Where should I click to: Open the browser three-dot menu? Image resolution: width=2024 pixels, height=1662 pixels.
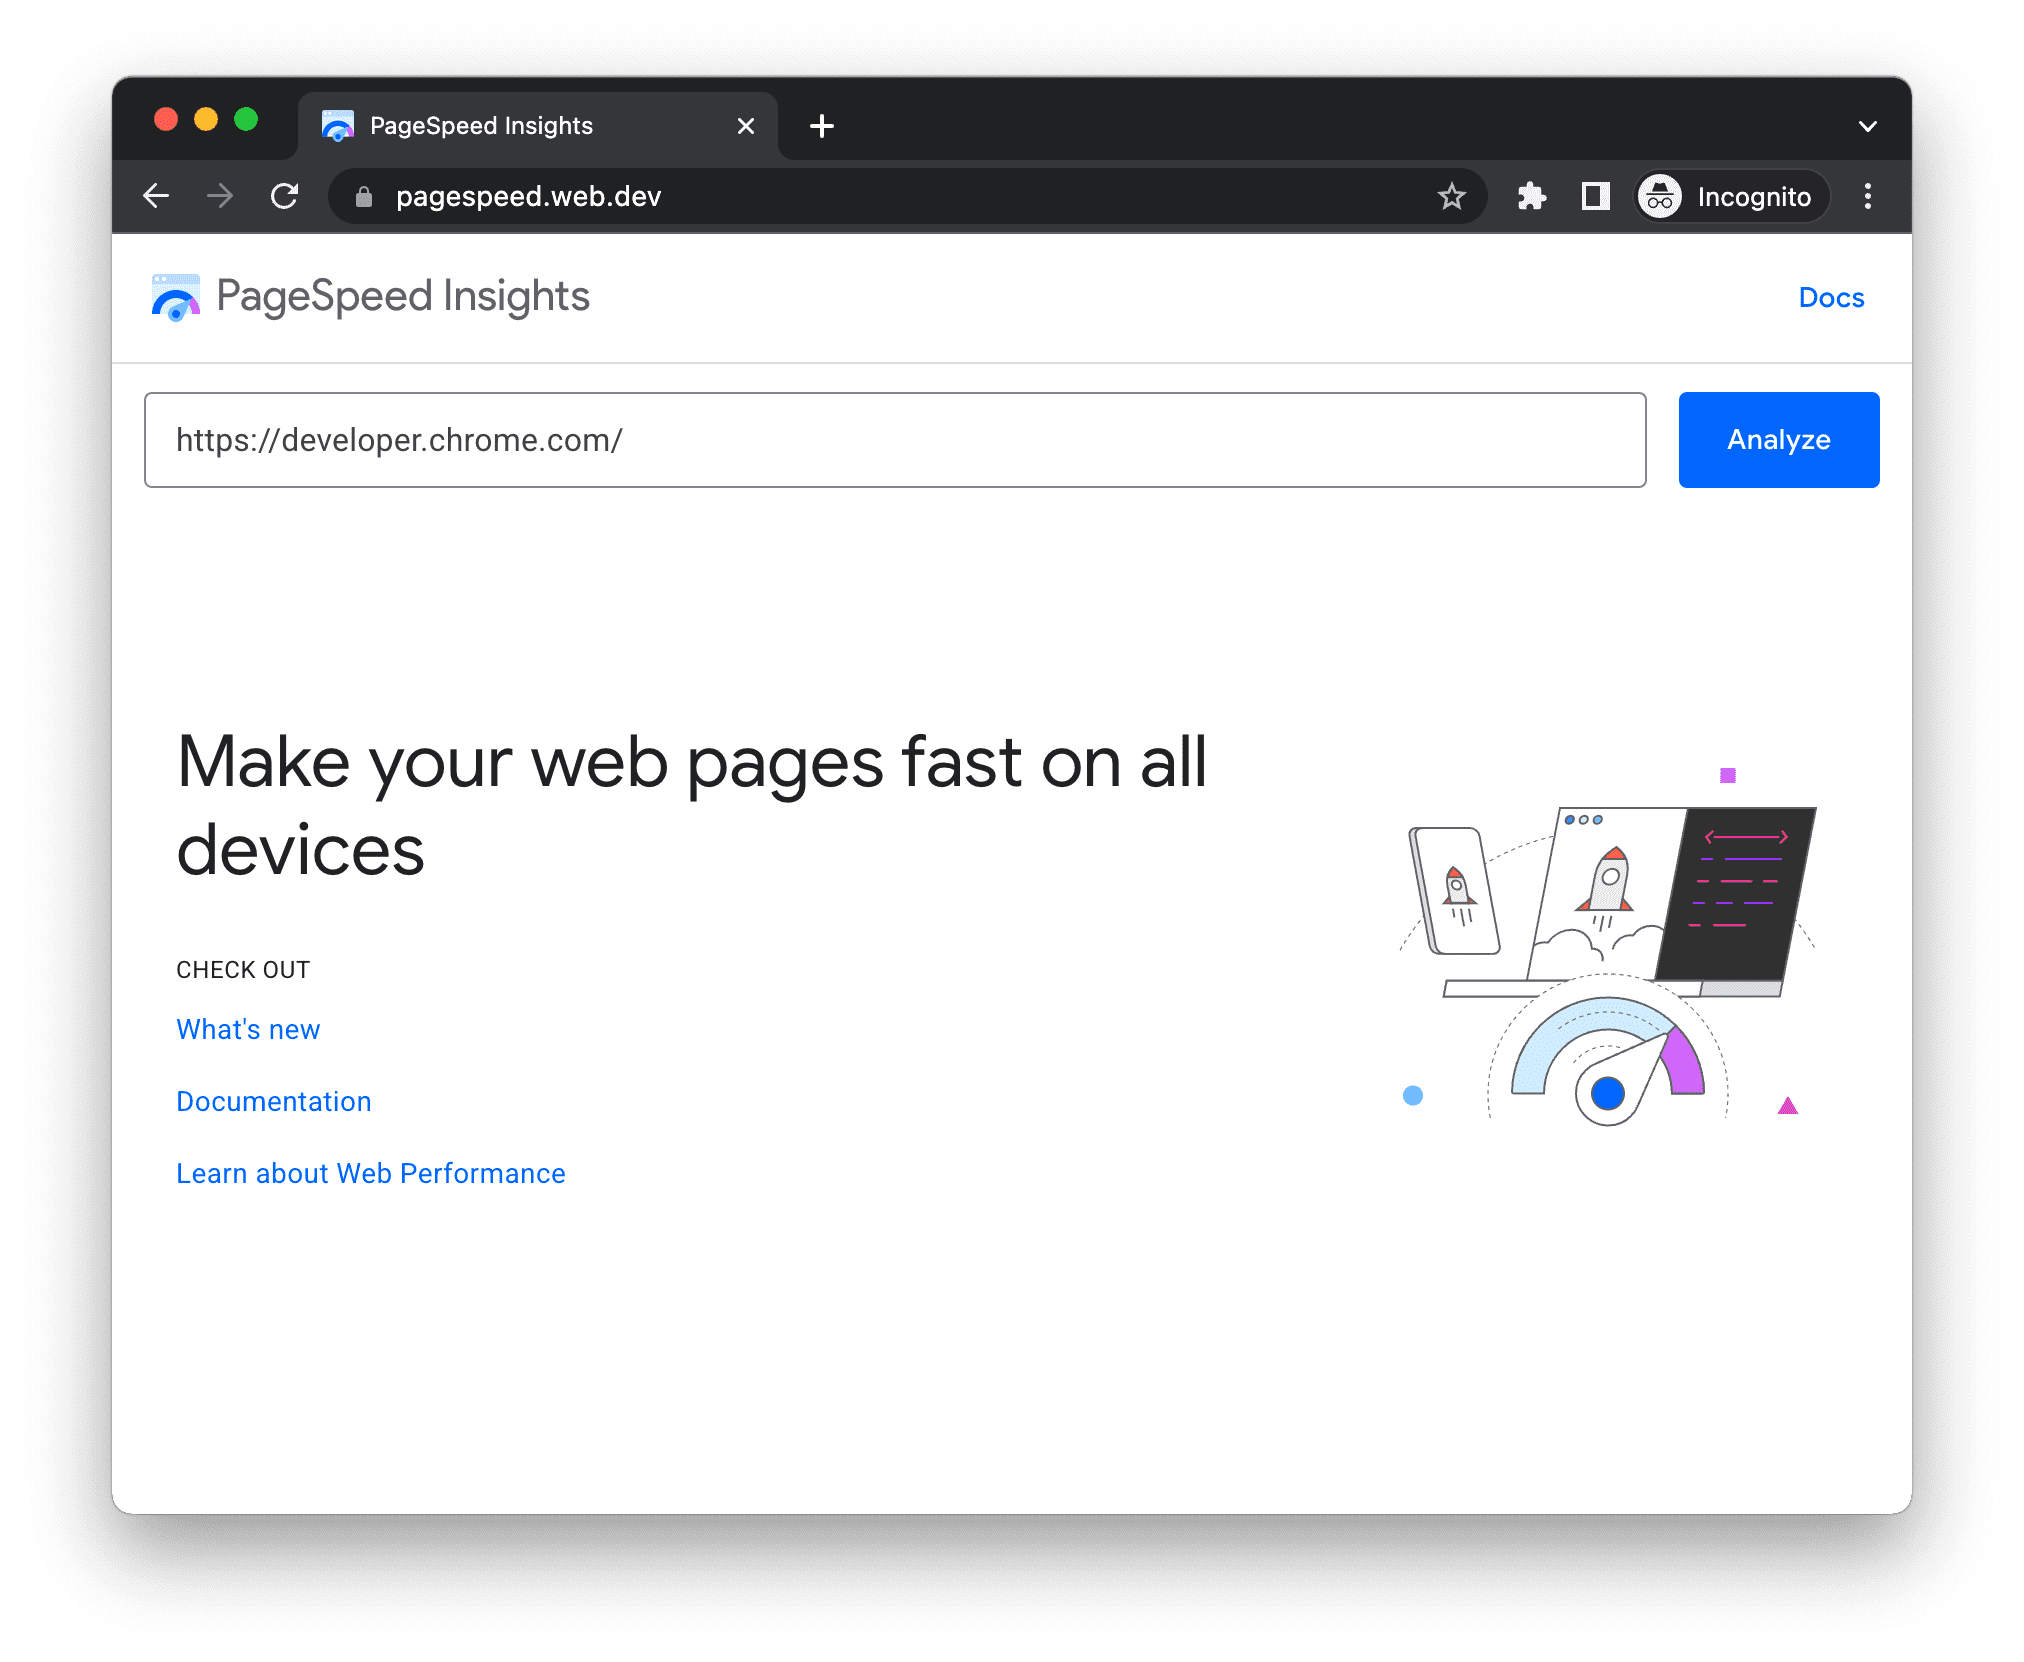pos(1873,197)
